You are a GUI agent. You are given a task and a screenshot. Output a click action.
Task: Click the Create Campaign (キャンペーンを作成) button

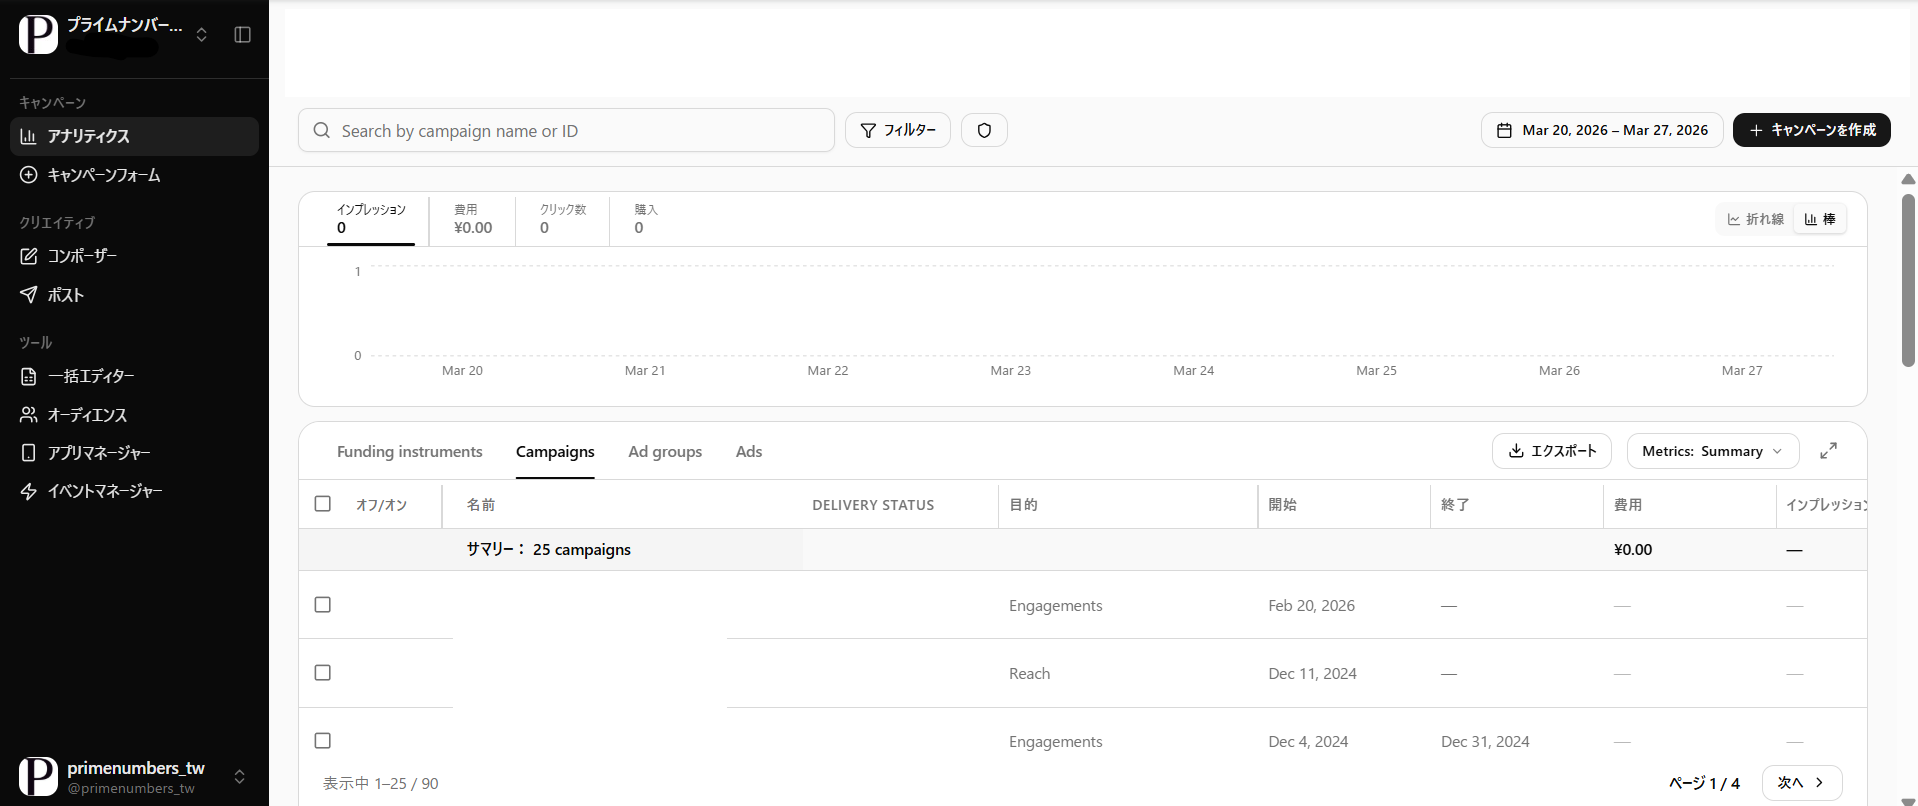pos(1811,130)
